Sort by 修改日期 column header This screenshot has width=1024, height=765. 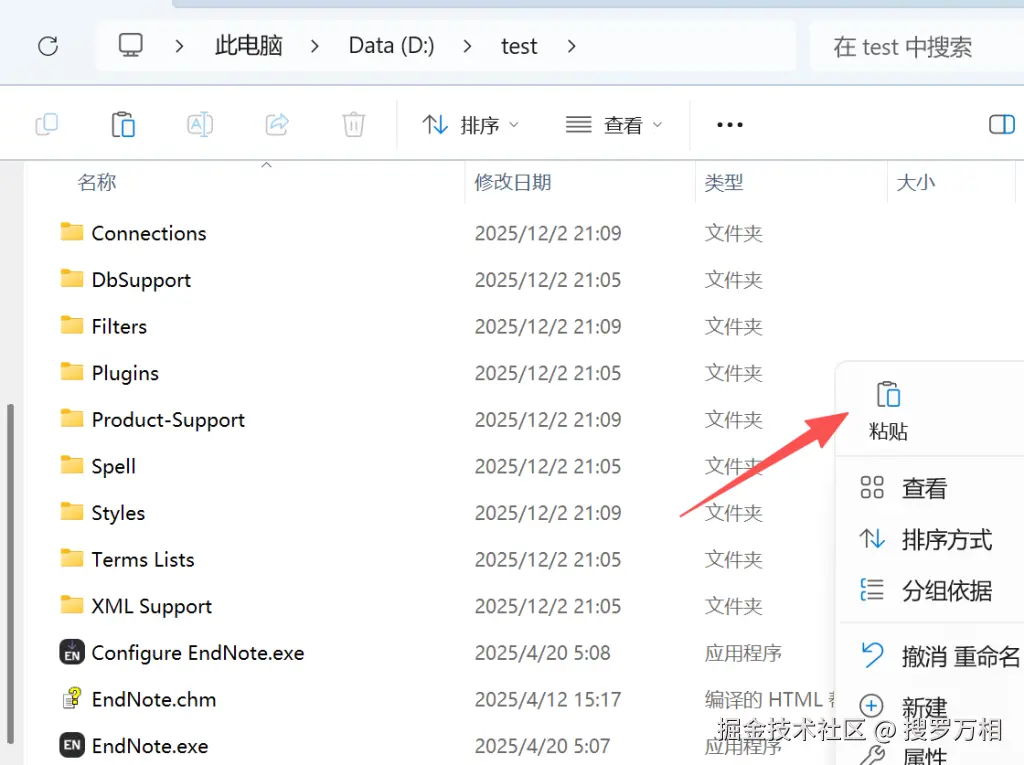click(x=513, y=182)
